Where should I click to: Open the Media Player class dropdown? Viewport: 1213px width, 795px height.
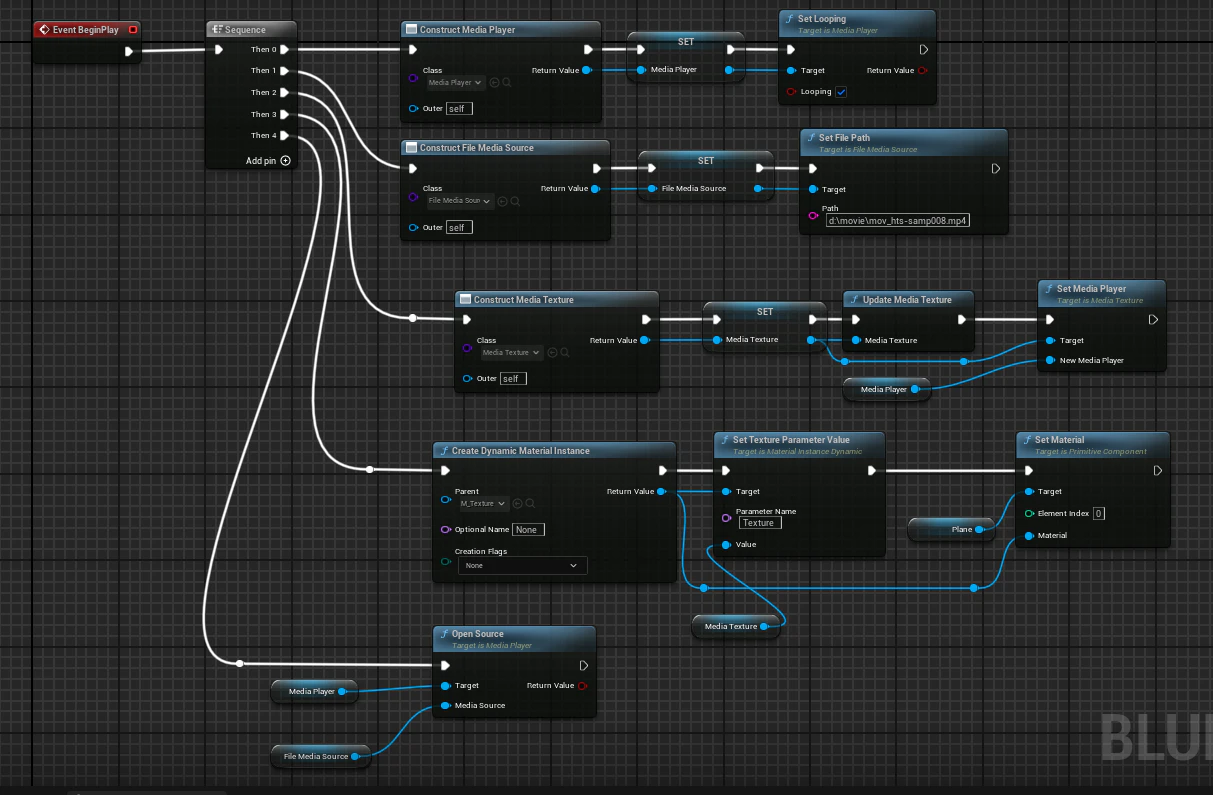pos(456,82)
